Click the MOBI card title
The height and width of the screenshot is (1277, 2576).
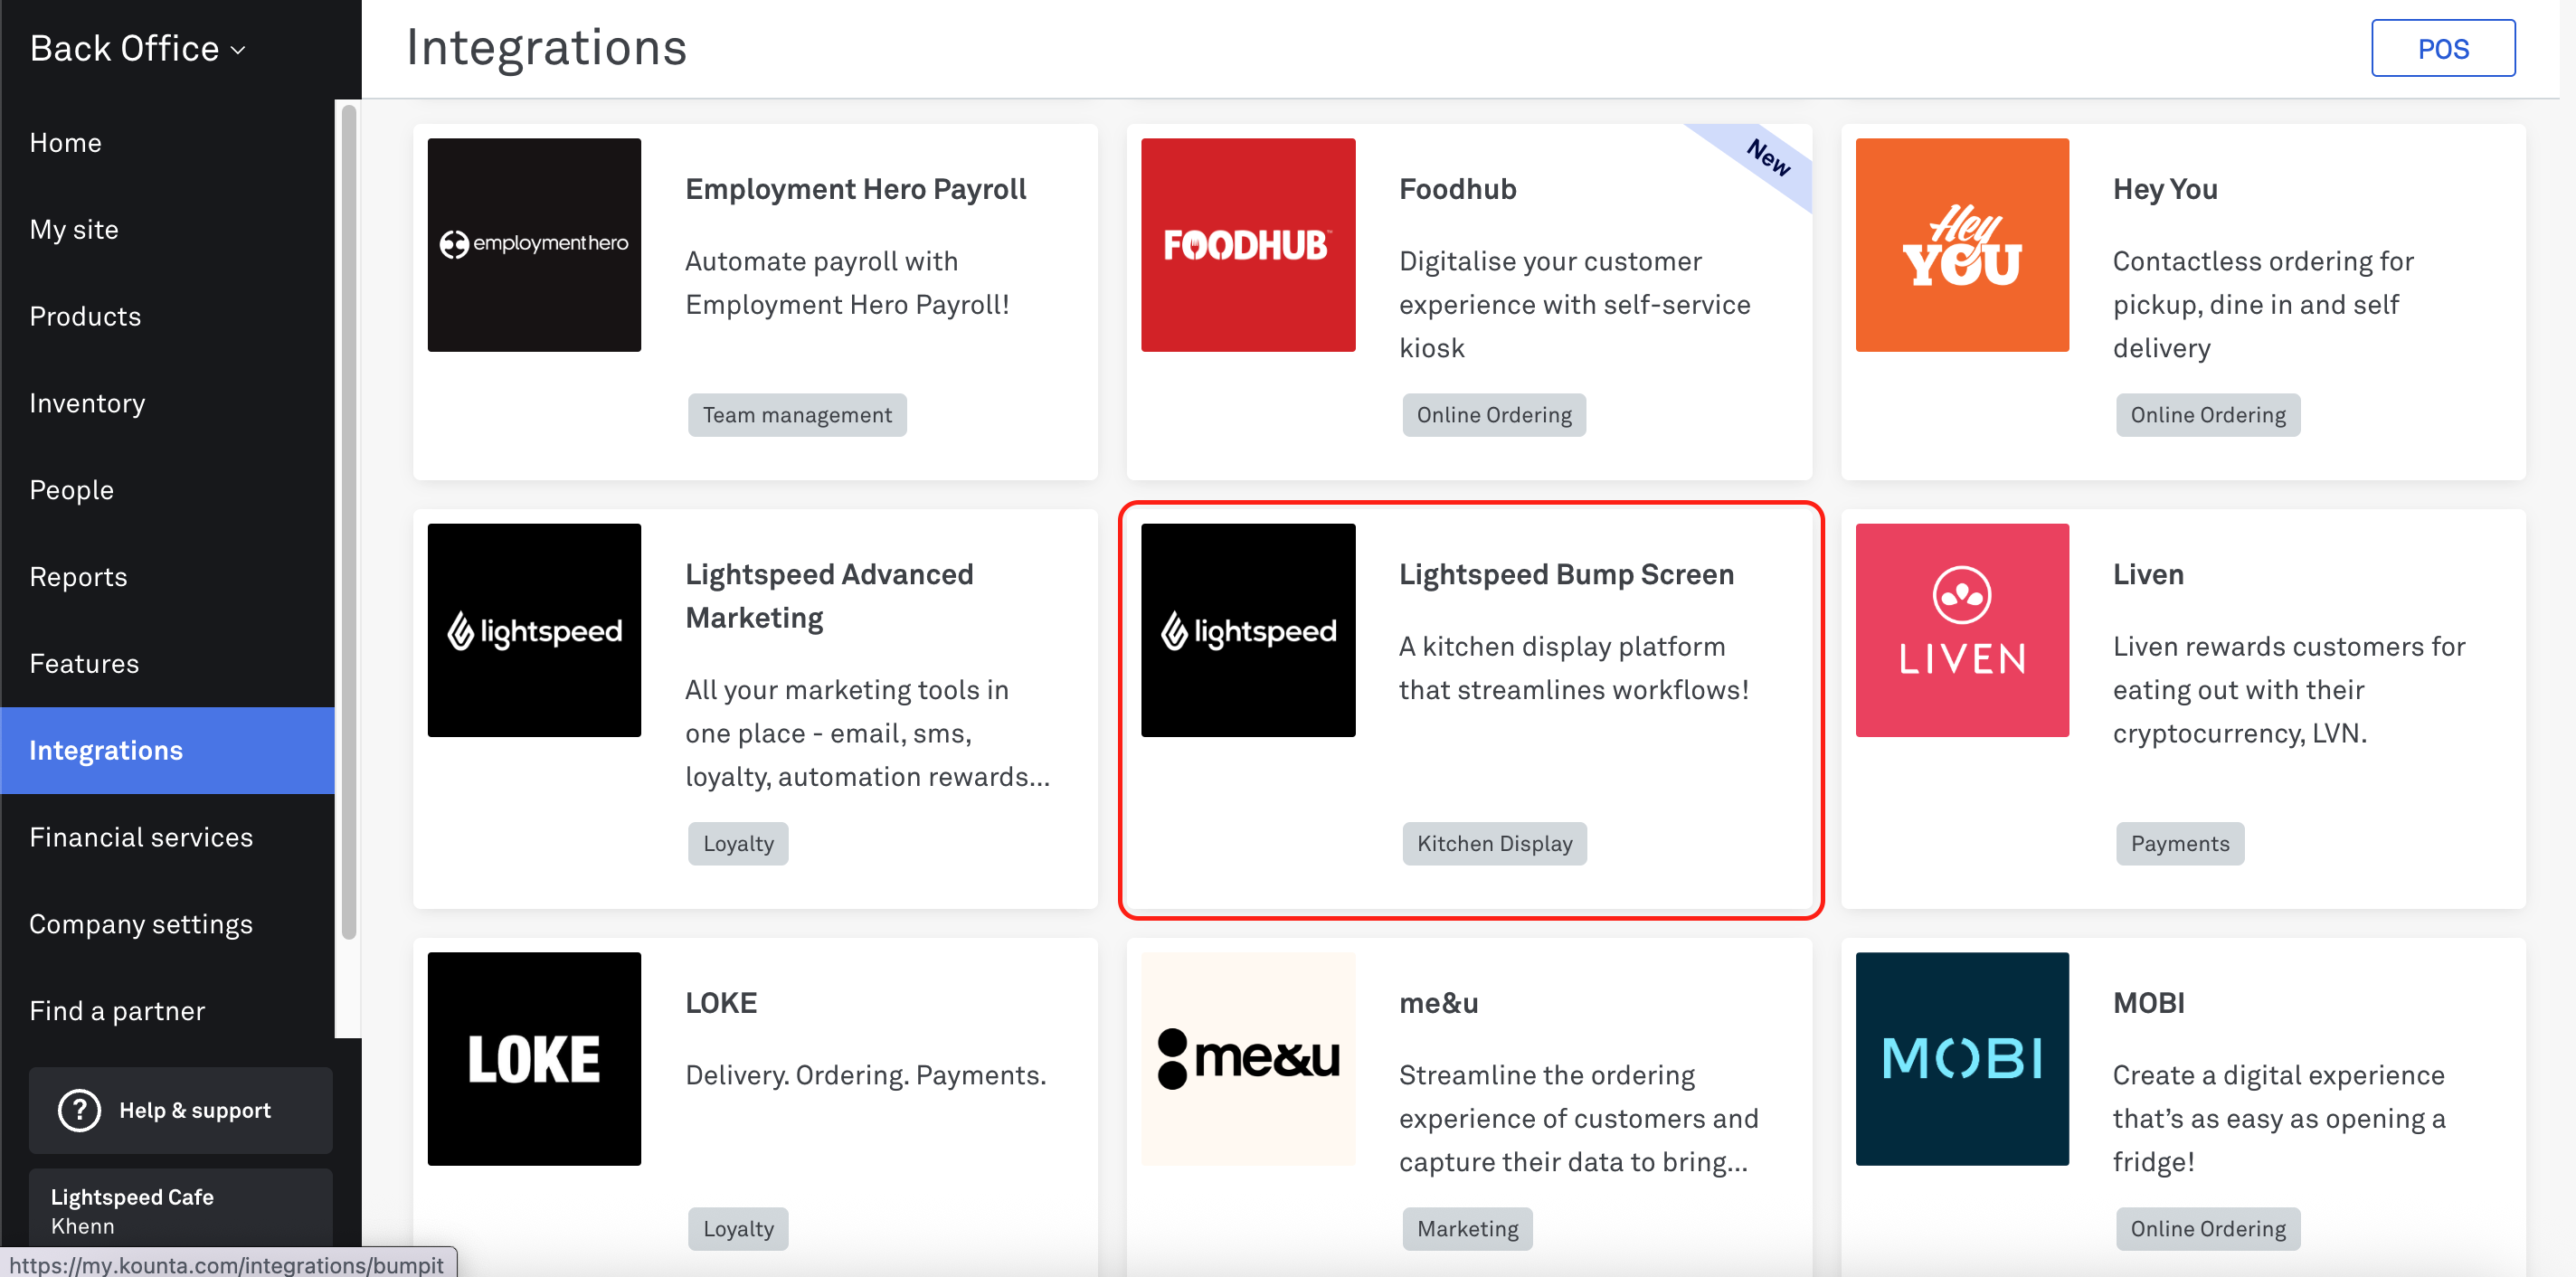coord(2149,1002)
